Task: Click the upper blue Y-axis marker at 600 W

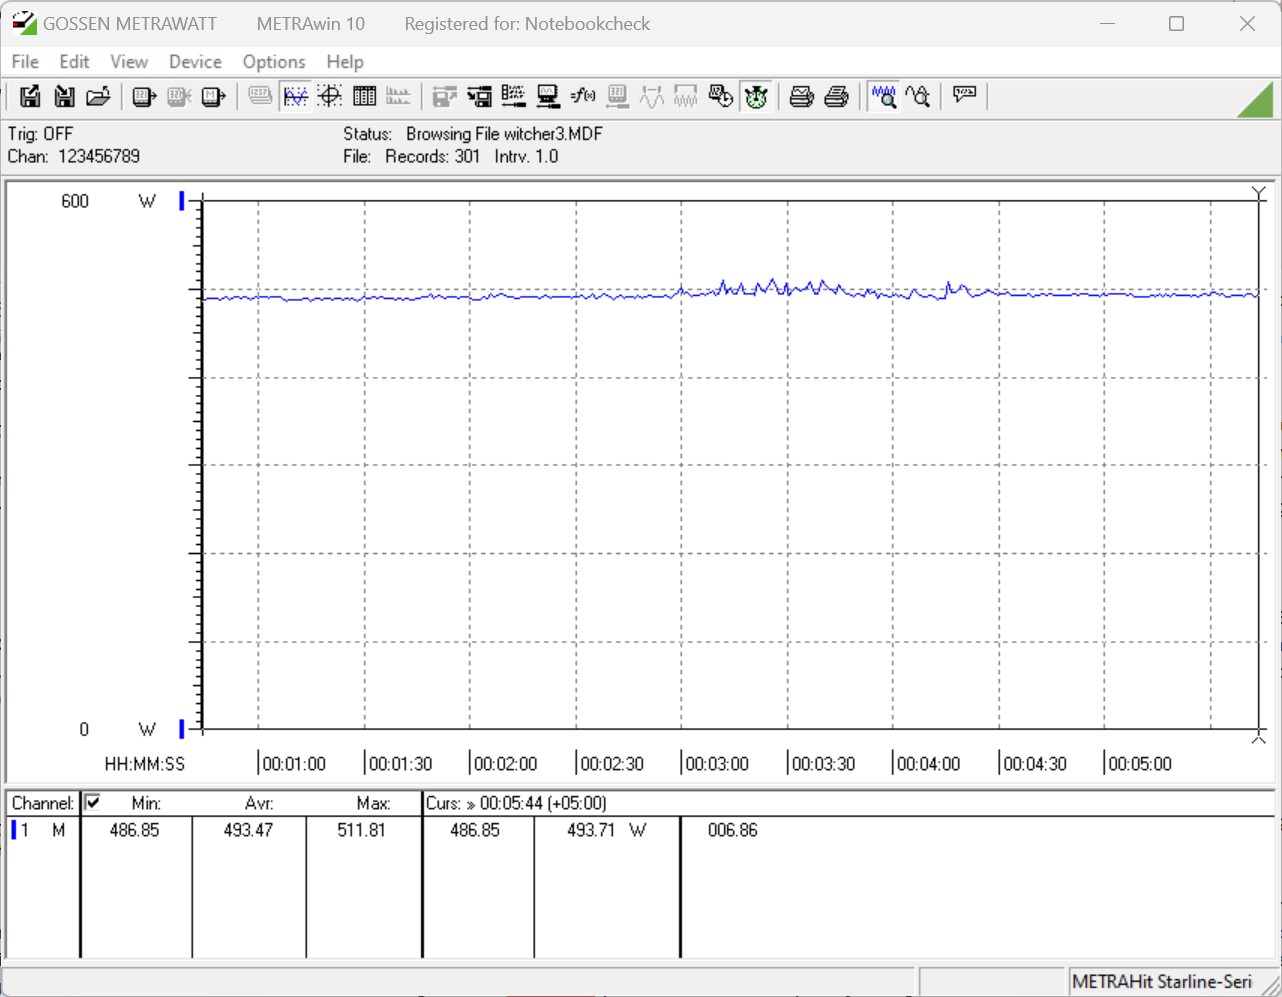Action: point(182,201)
